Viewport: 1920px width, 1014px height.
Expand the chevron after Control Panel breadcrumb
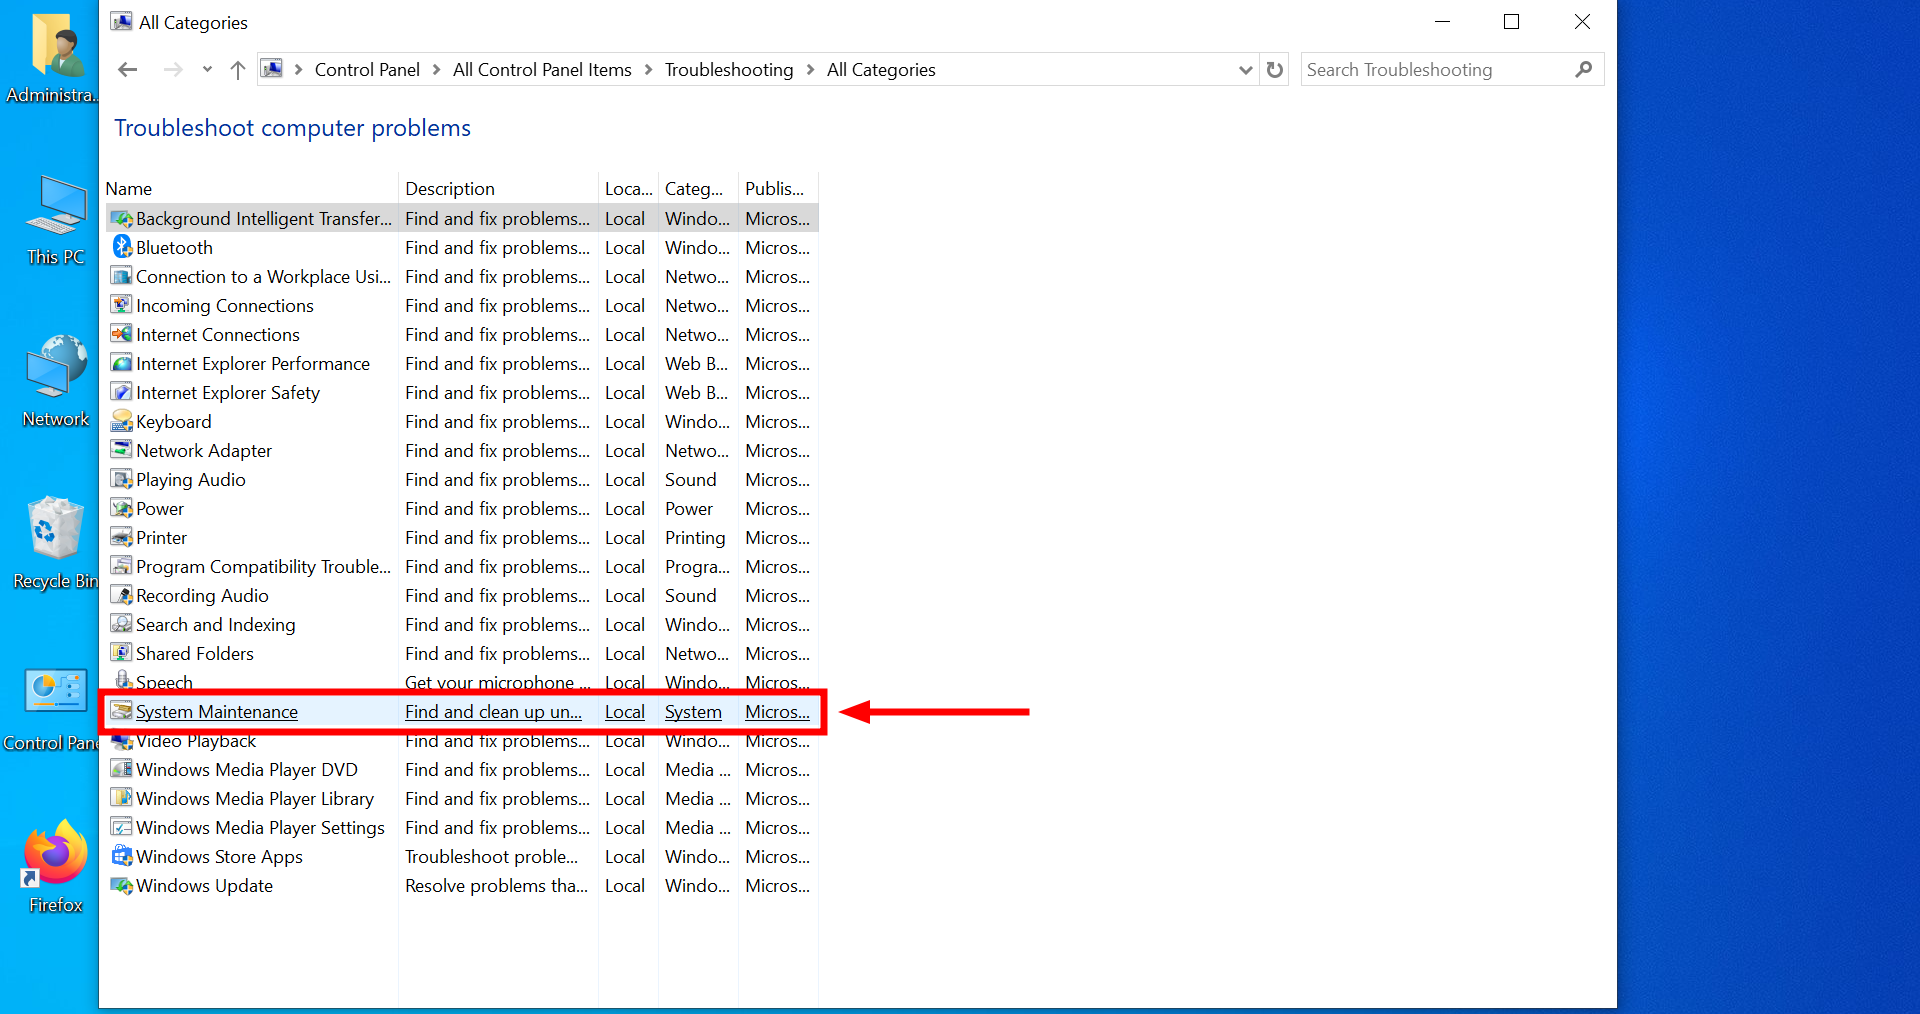pos(436,70)
